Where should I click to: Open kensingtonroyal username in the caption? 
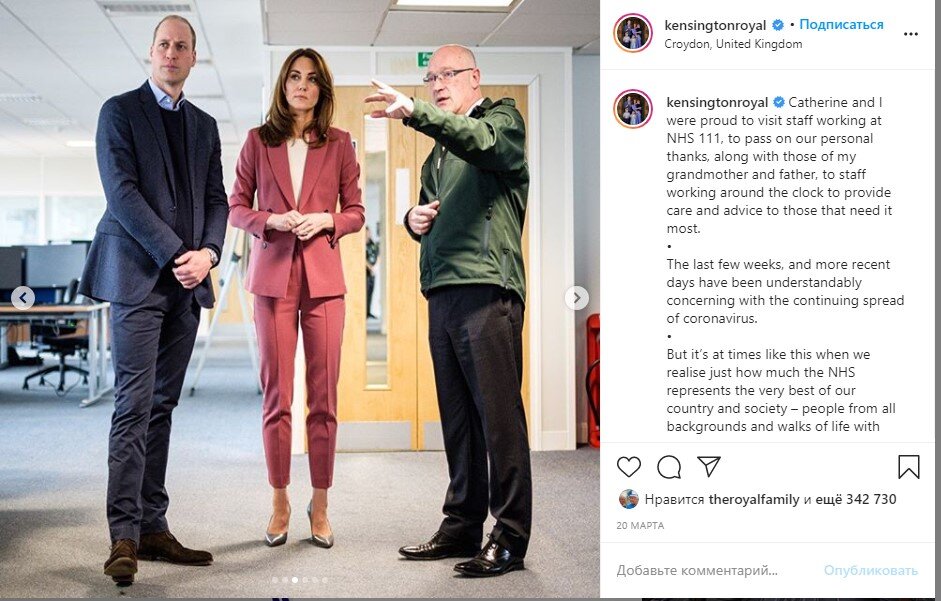pyautogui.click(x=717, y=102)
